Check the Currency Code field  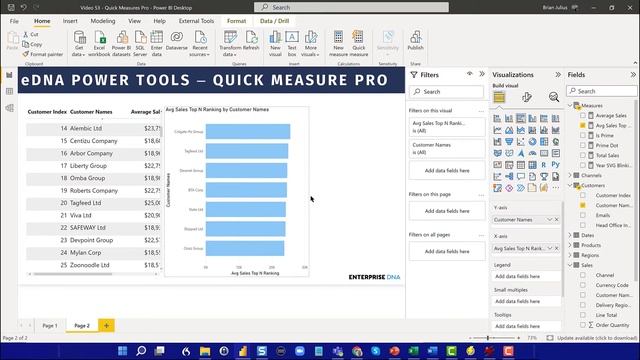(583, 285)
